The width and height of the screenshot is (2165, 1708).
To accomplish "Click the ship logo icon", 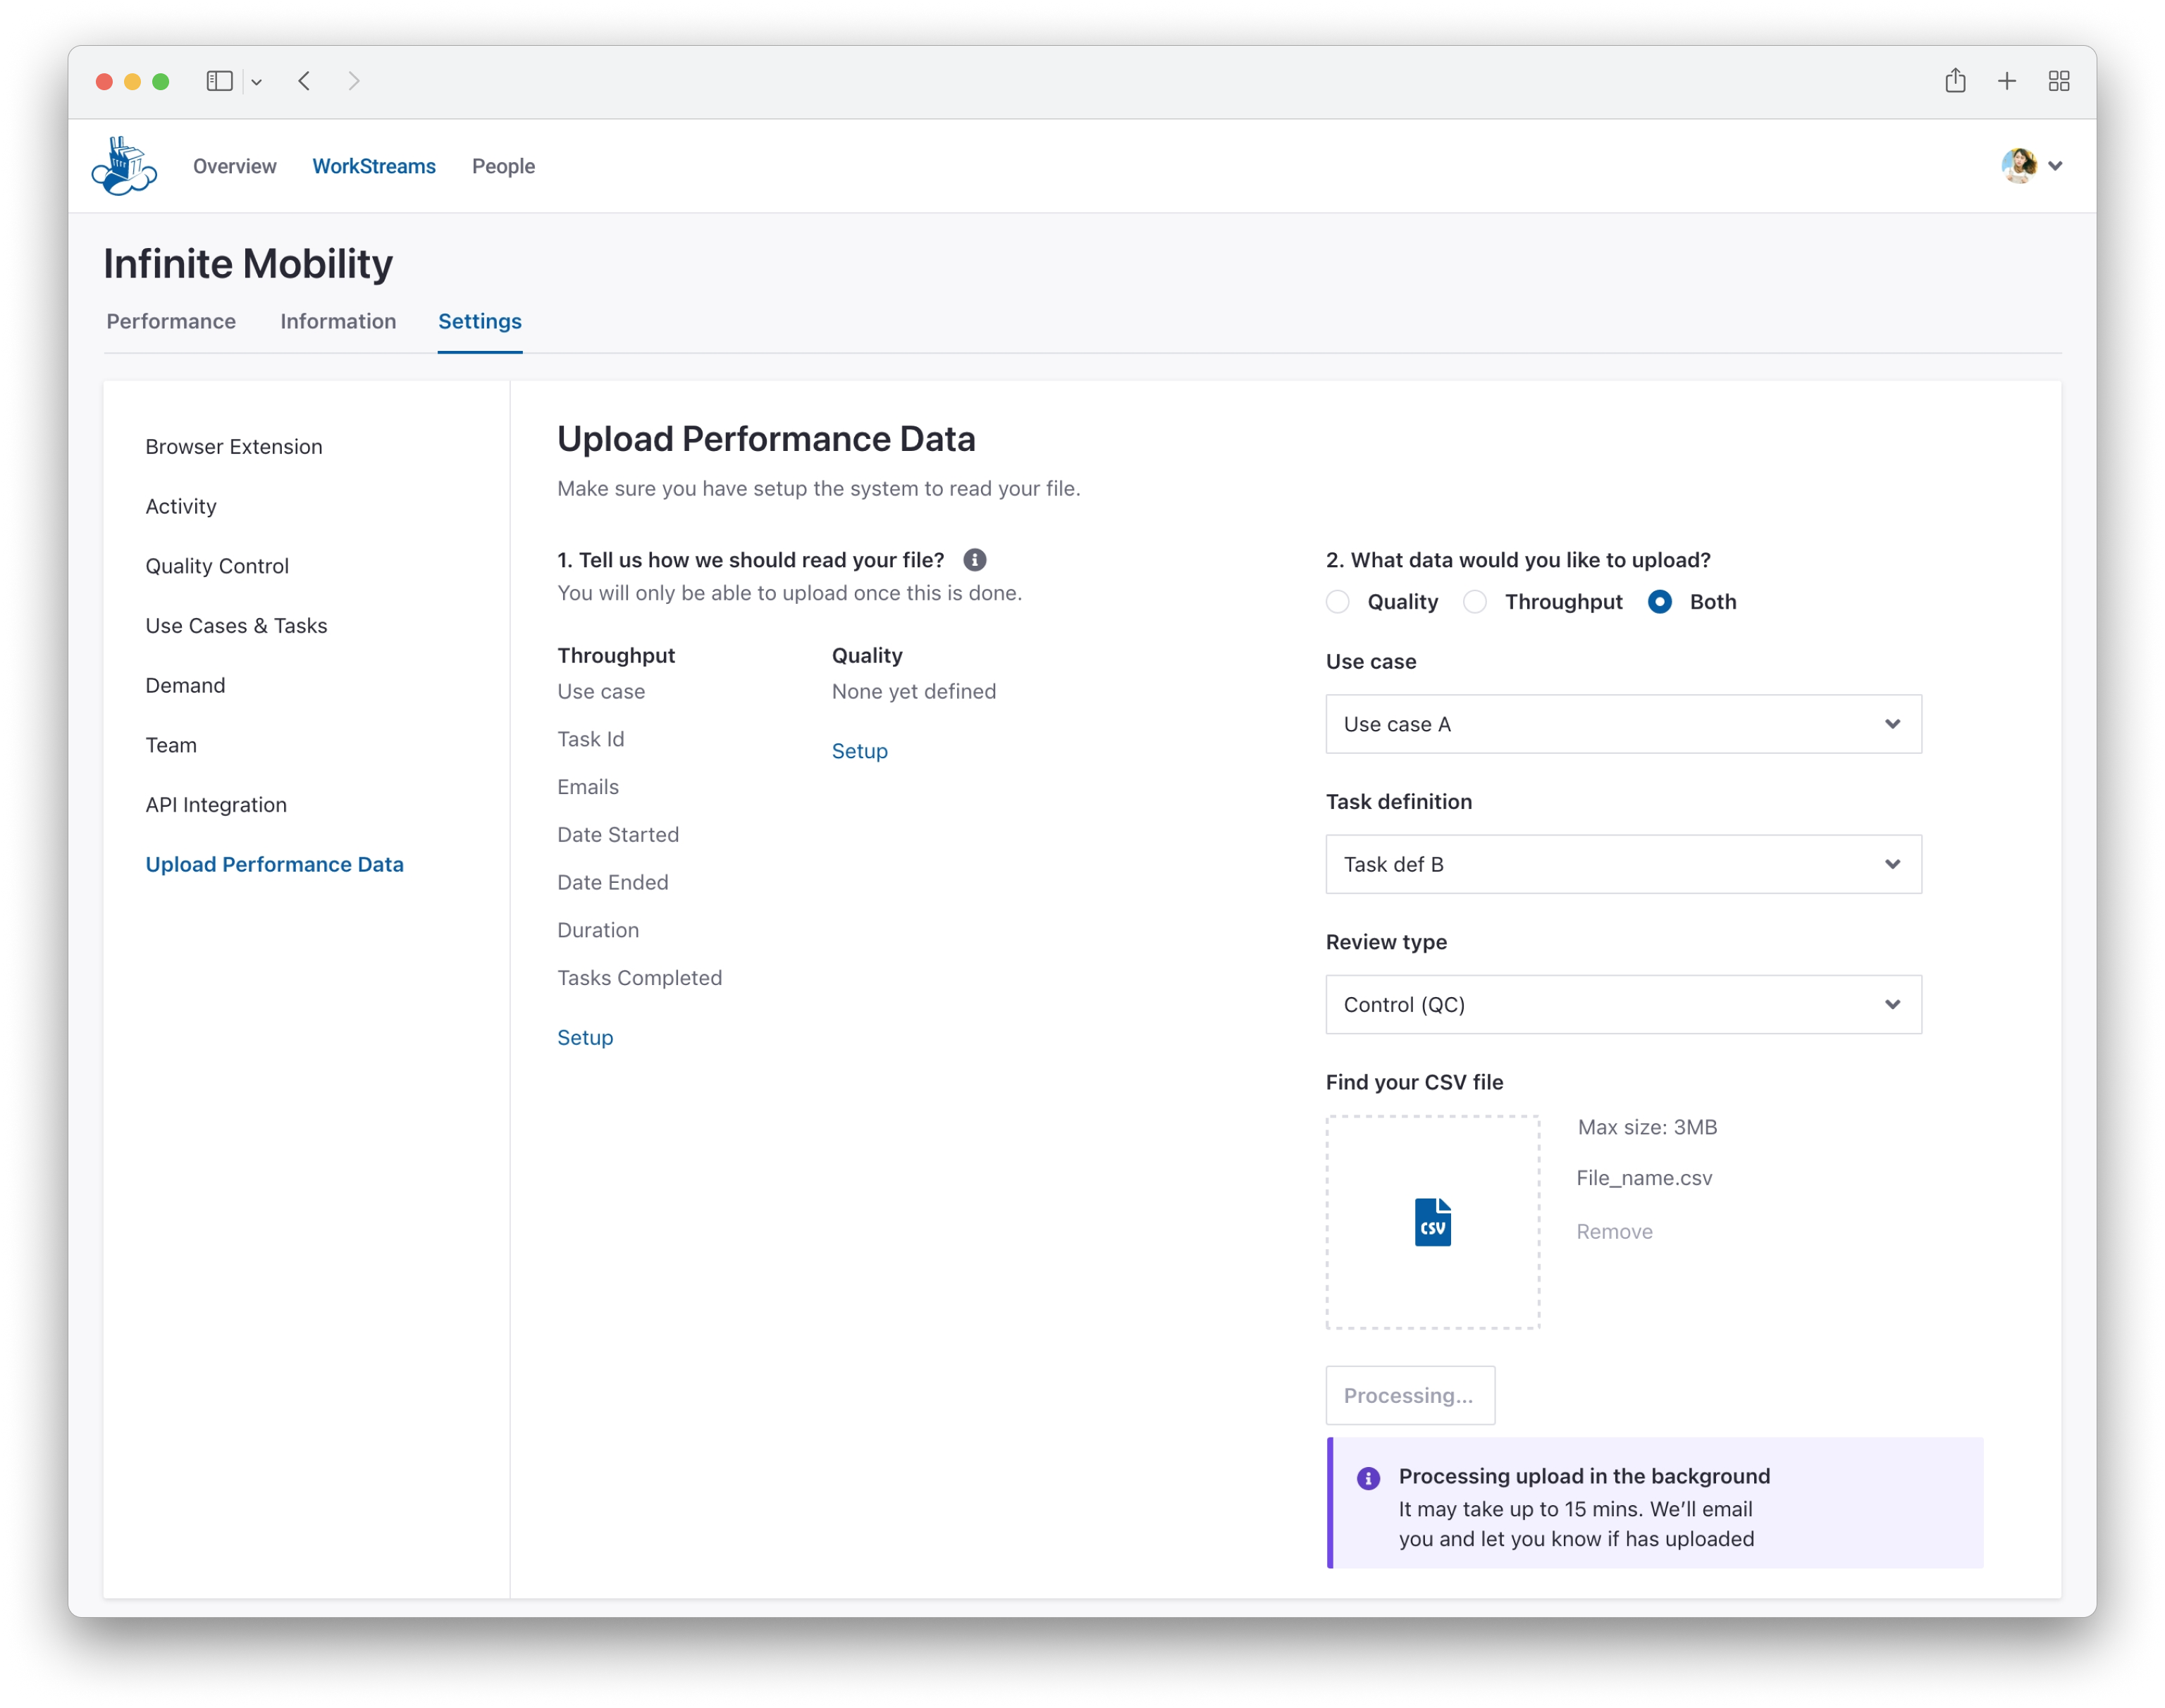I will [x=124, y=166].
